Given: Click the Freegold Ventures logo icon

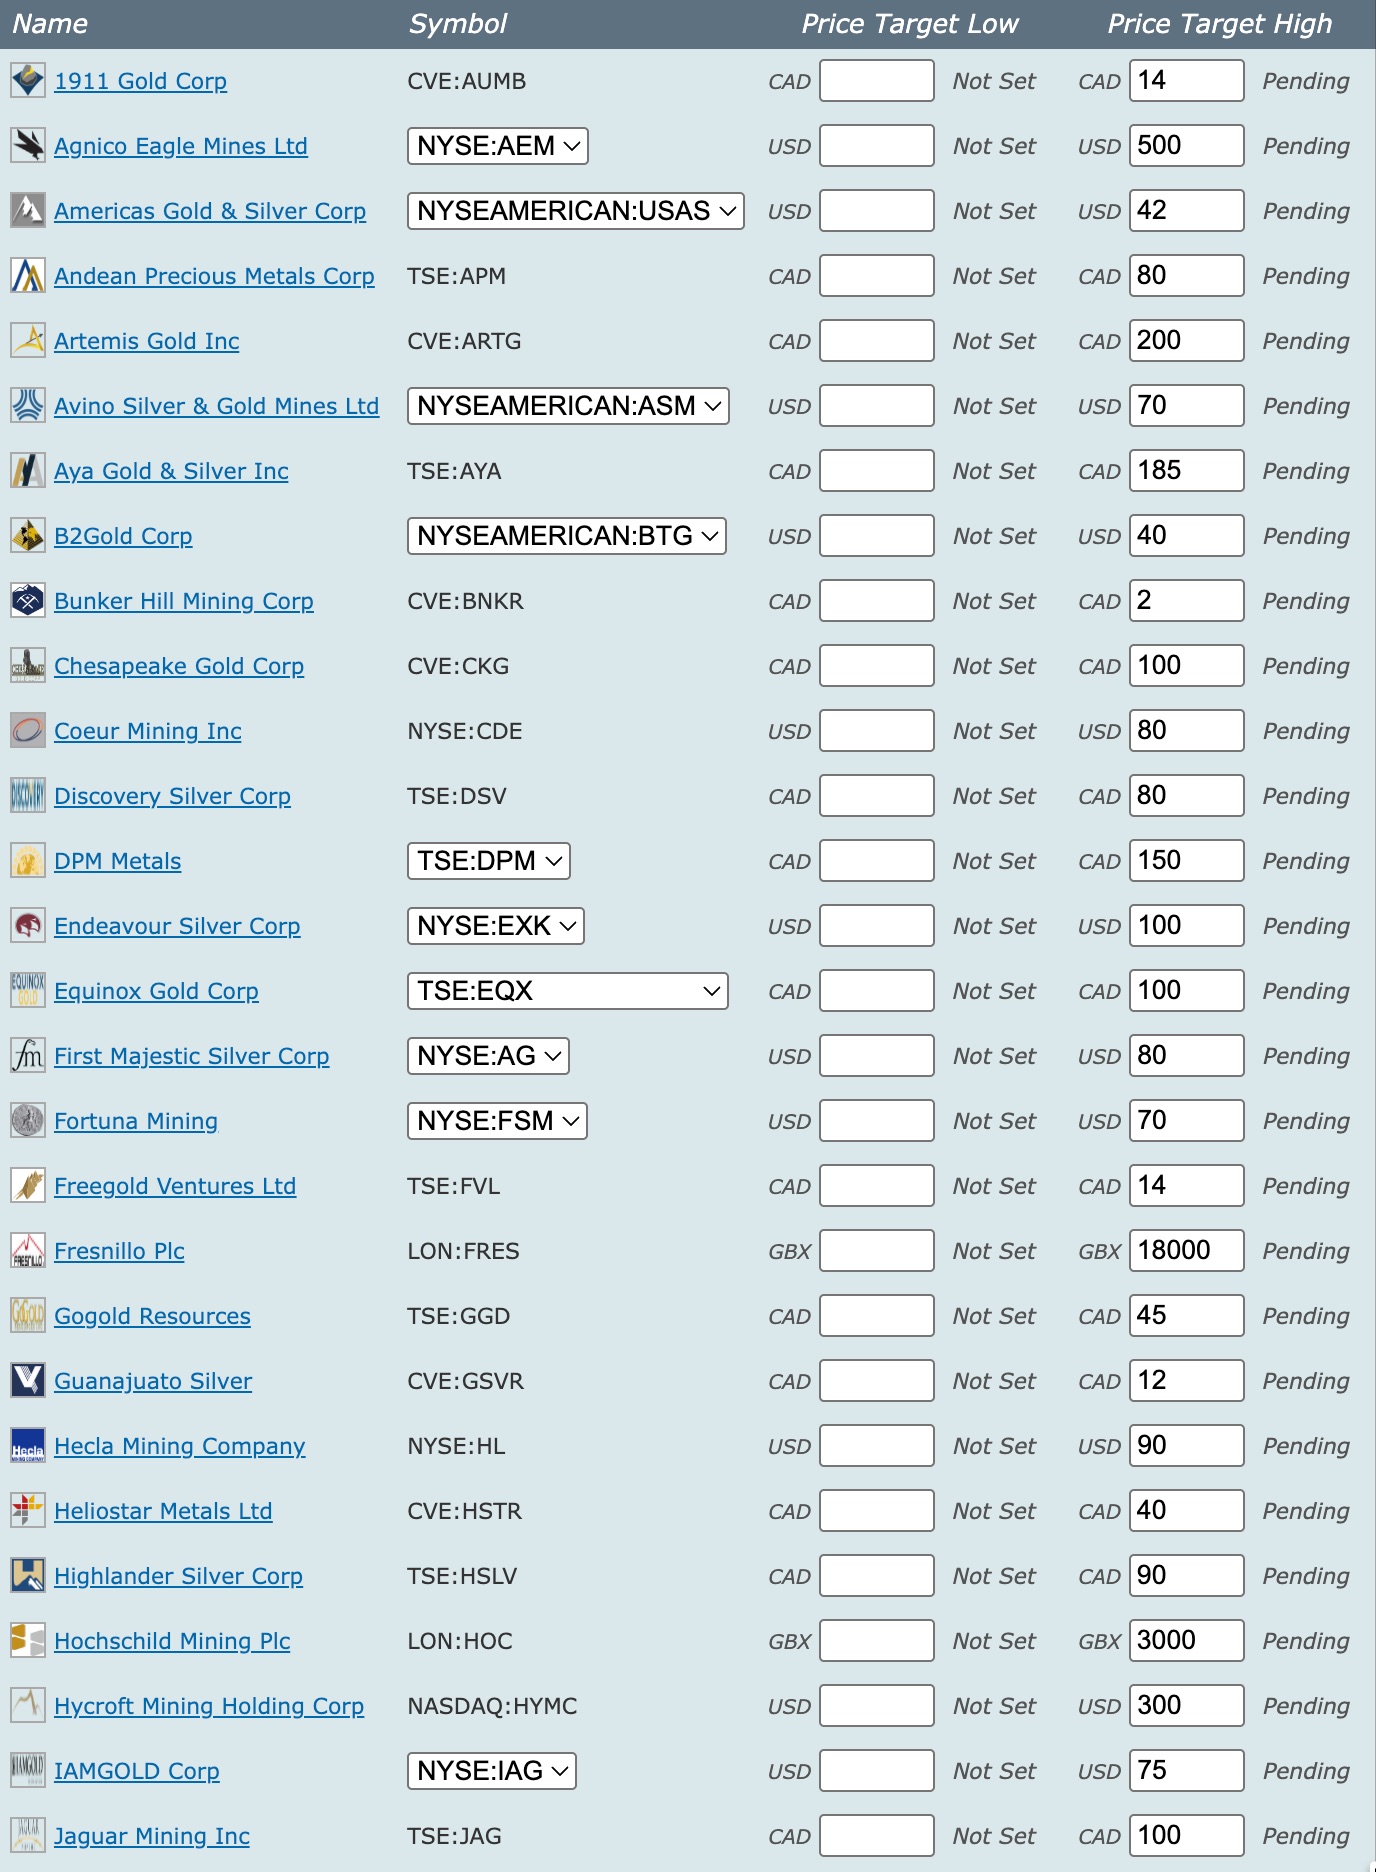Looking at the screenshot, I should (28, 1186).
